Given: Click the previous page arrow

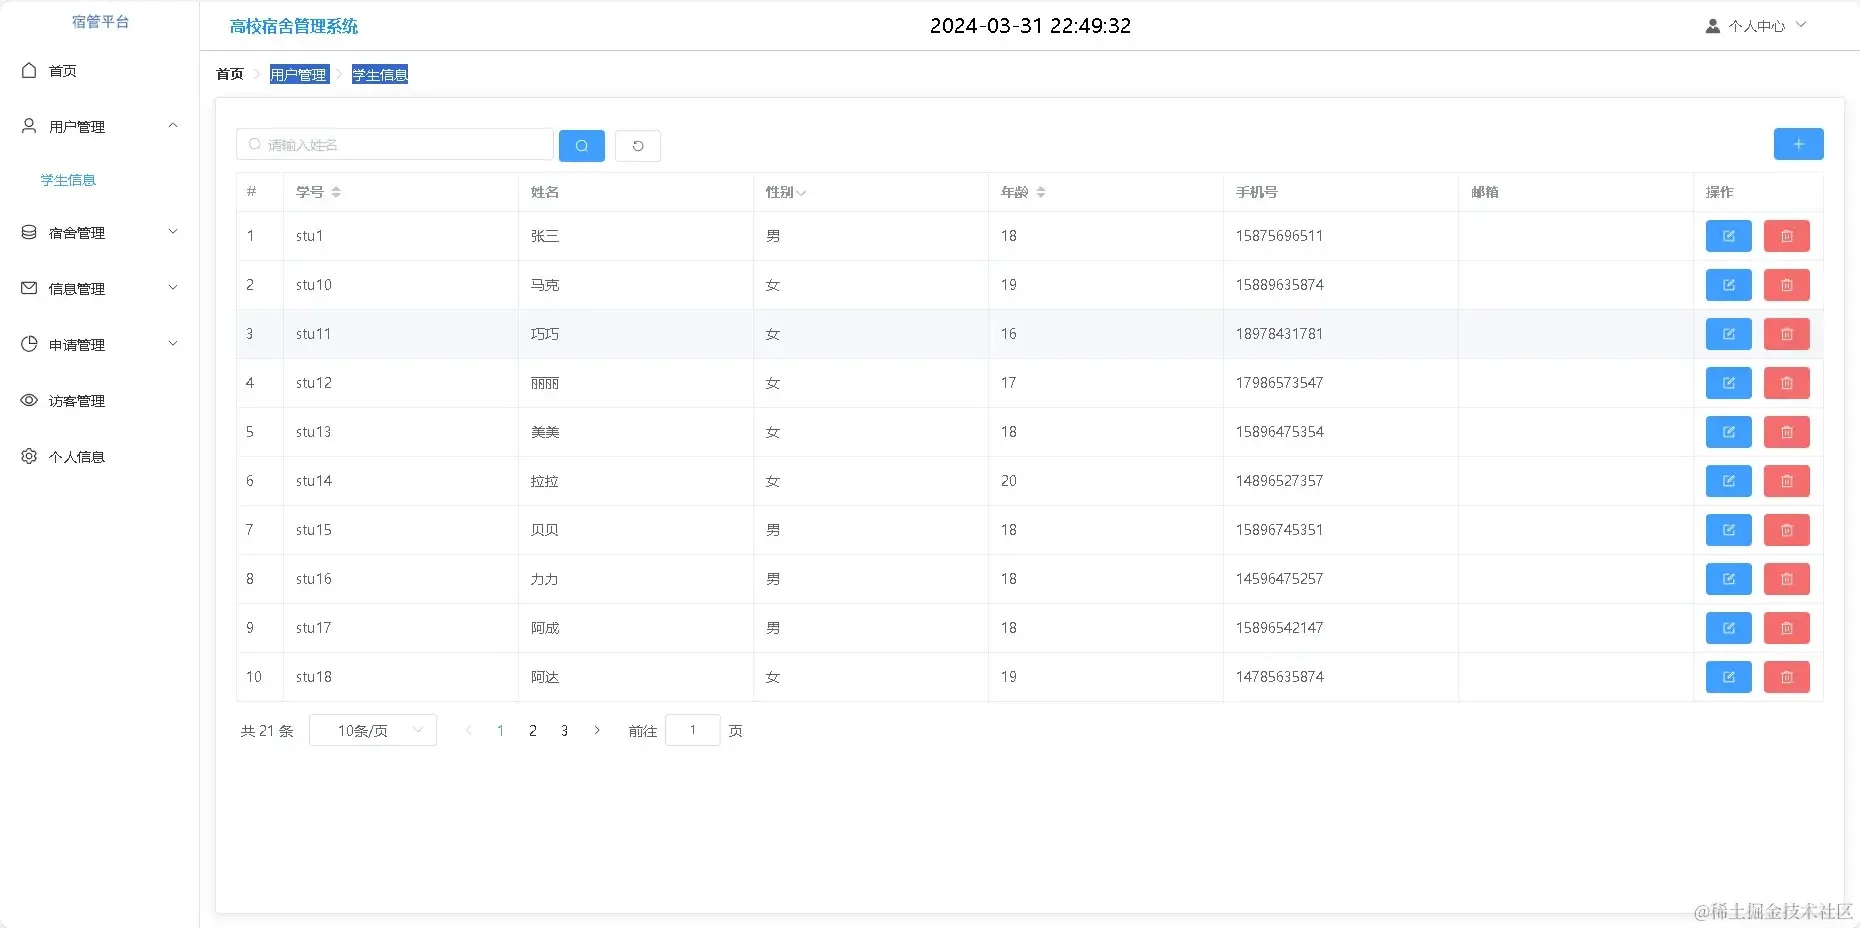Looking at the screenshot, I should [x=468, y=731].
